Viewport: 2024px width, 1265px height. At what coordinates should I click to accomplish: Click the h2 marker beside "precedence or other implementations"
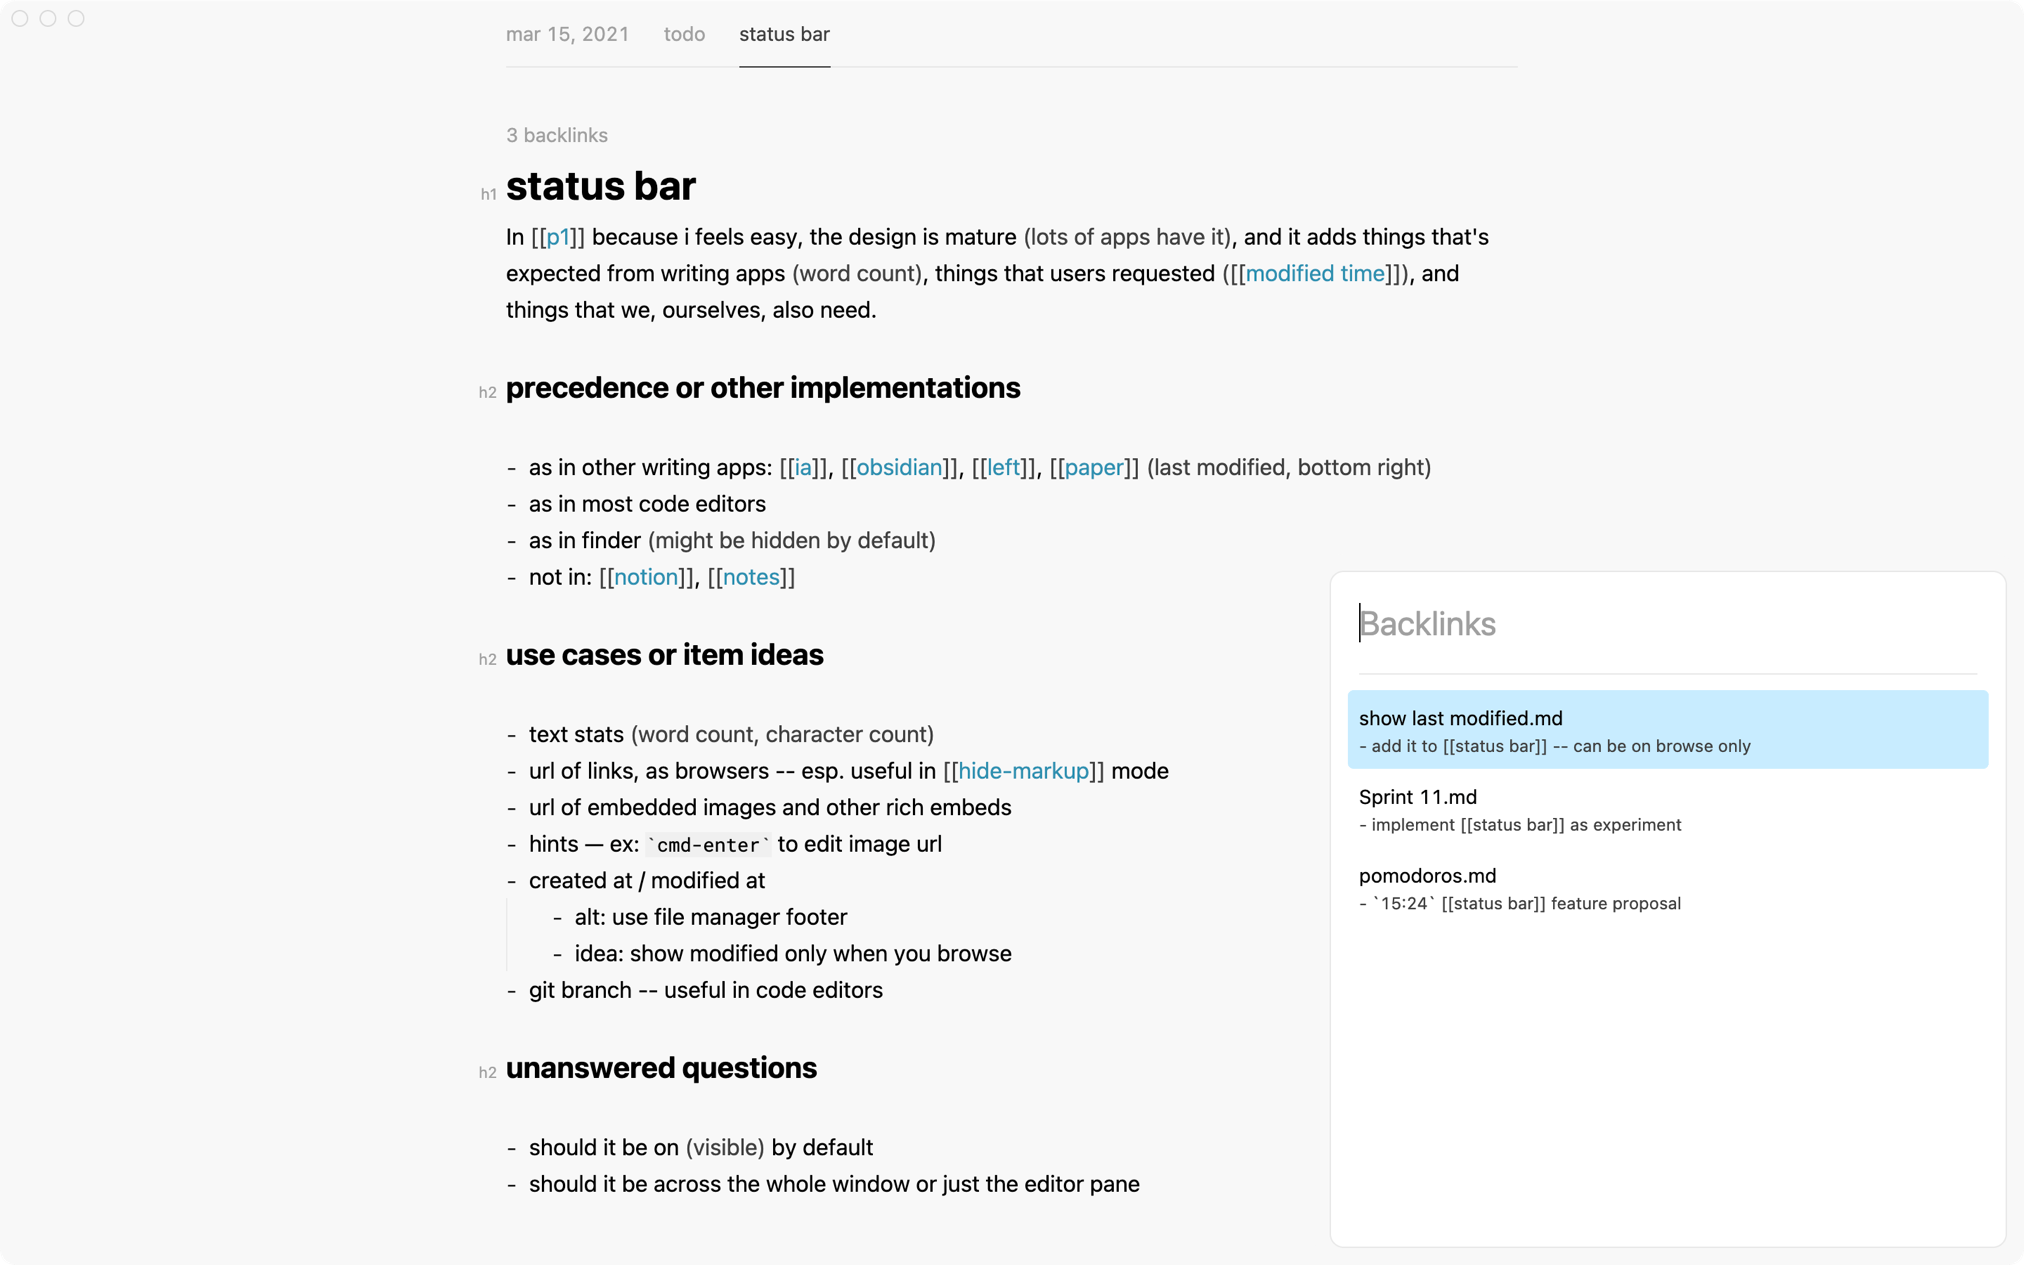coord(488,392)
